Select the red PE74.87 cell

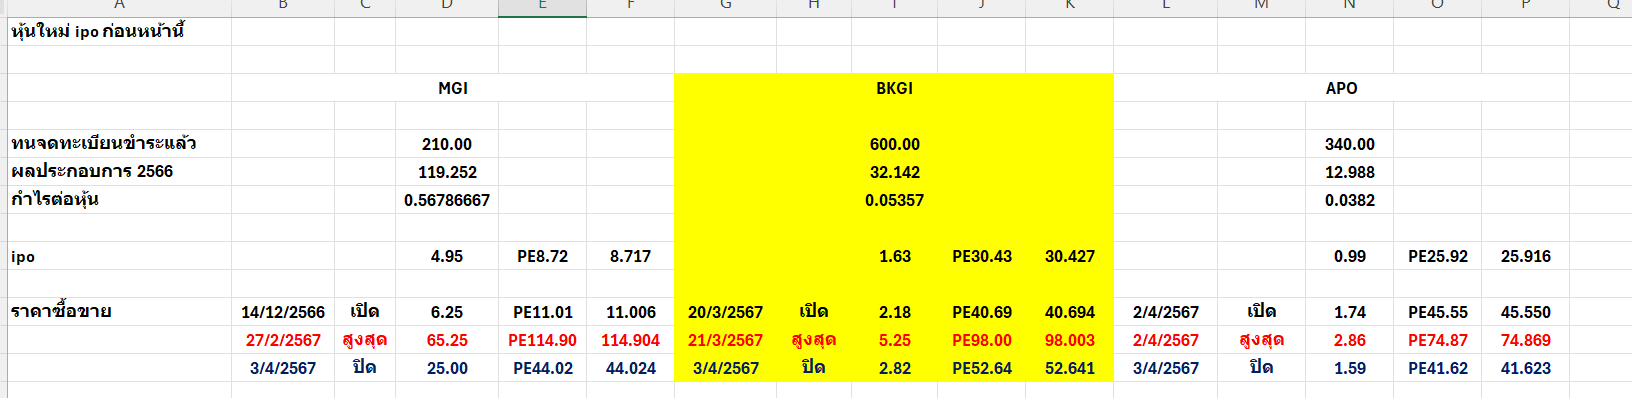click(1437, 340)
